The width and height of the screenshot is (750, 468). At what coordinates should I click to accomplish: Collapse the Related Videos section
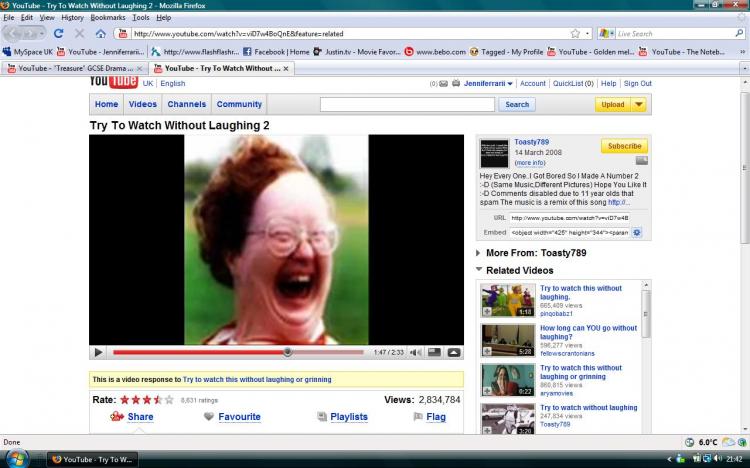pyautogui.click(x=479, y=270)
